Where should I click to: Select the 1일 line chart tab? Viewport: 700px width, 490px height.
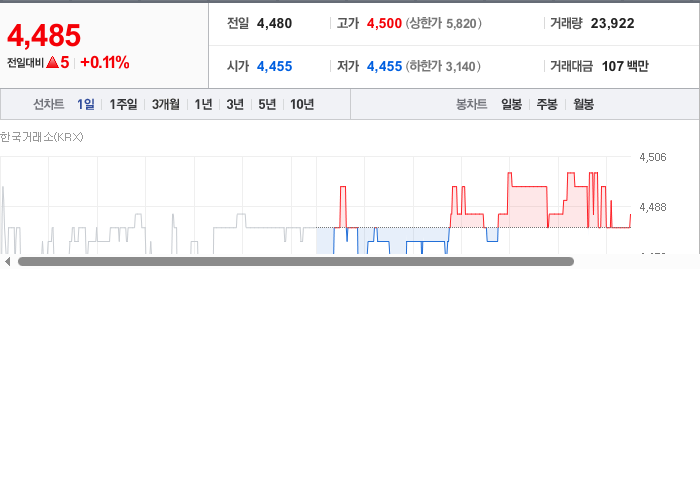(86, 104)
